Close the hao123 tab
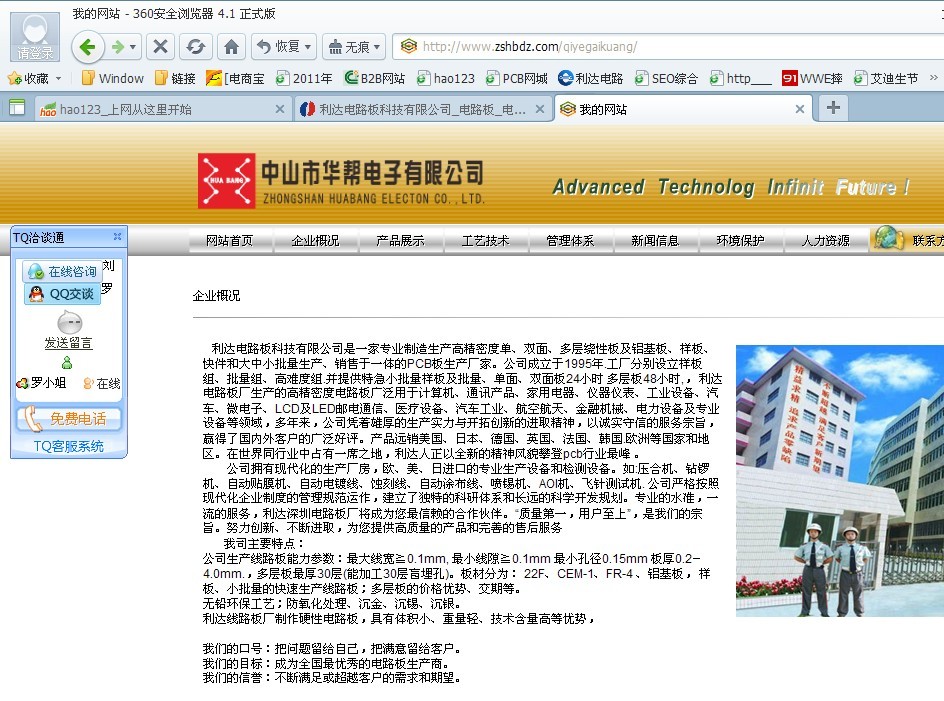This screenshot has width=944, height=701. [280, 109]
